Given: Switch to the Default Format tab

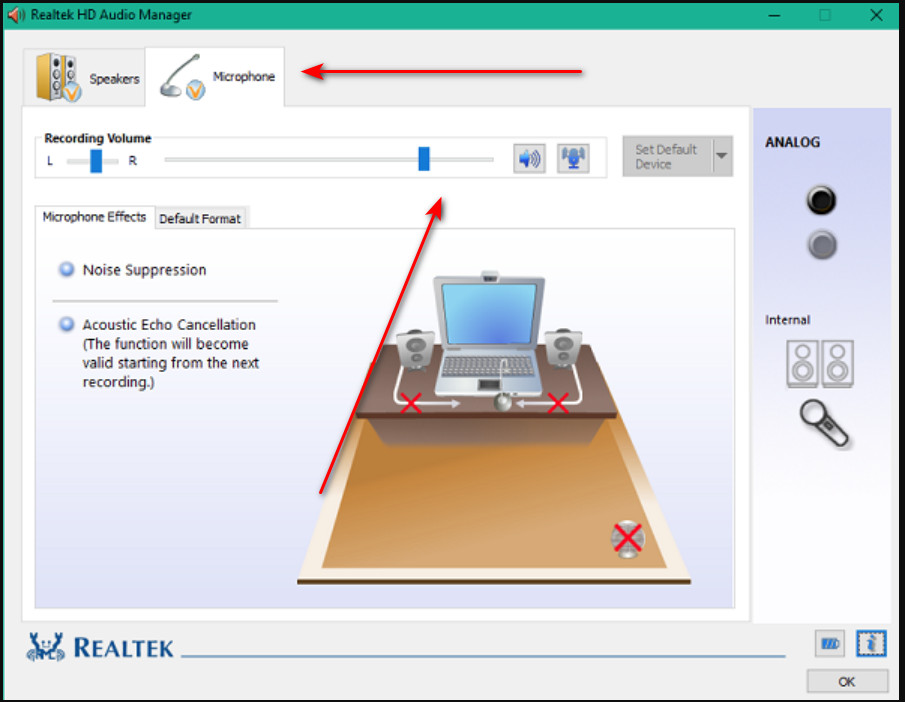Looking at the screenshot, I should [x=200, y=218].
